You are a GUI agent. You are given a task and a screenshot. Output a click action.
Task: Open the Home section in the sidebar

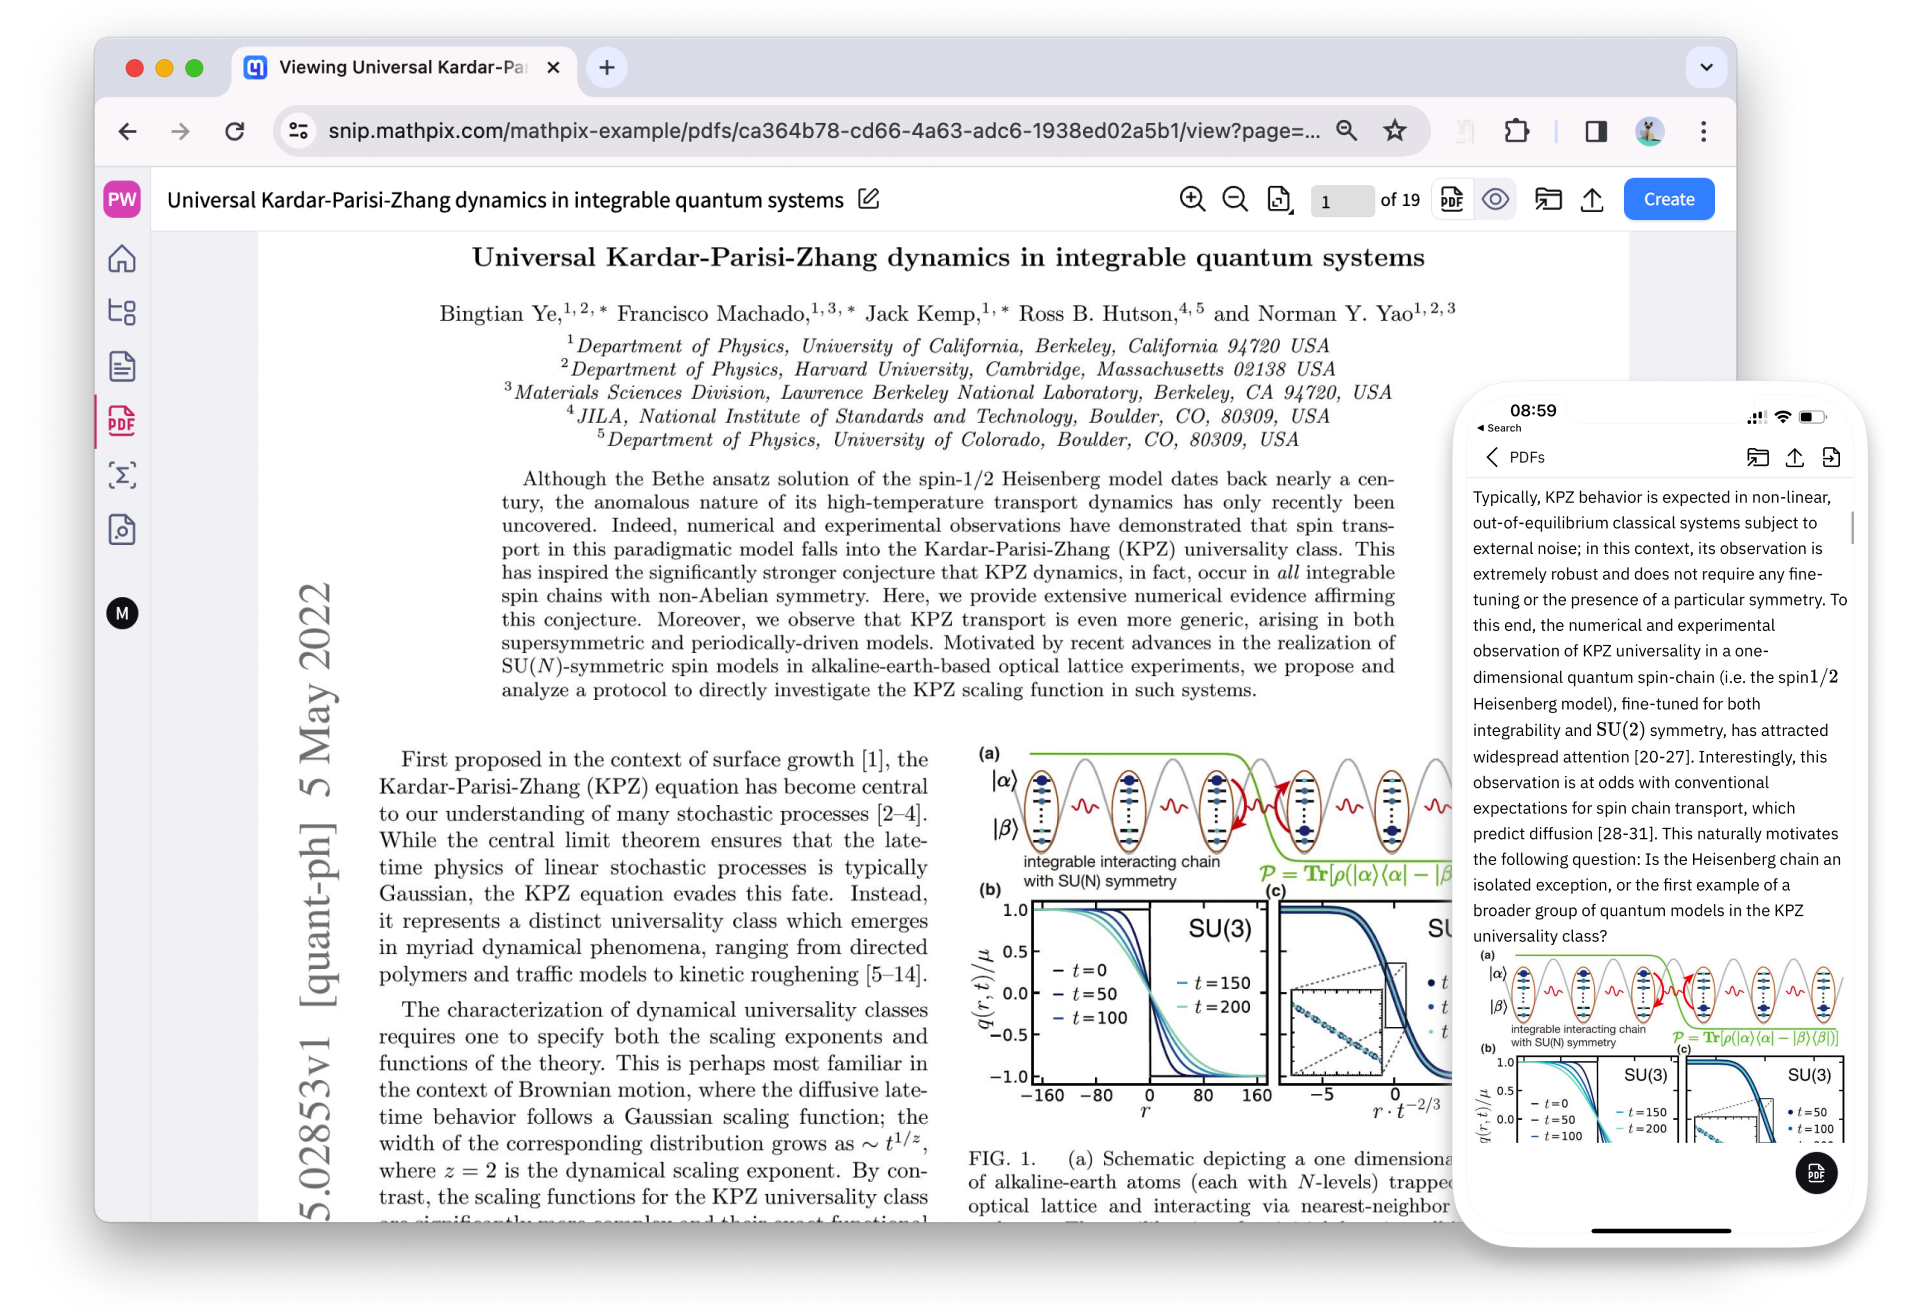pyautogui.click(x=122, y=259)
